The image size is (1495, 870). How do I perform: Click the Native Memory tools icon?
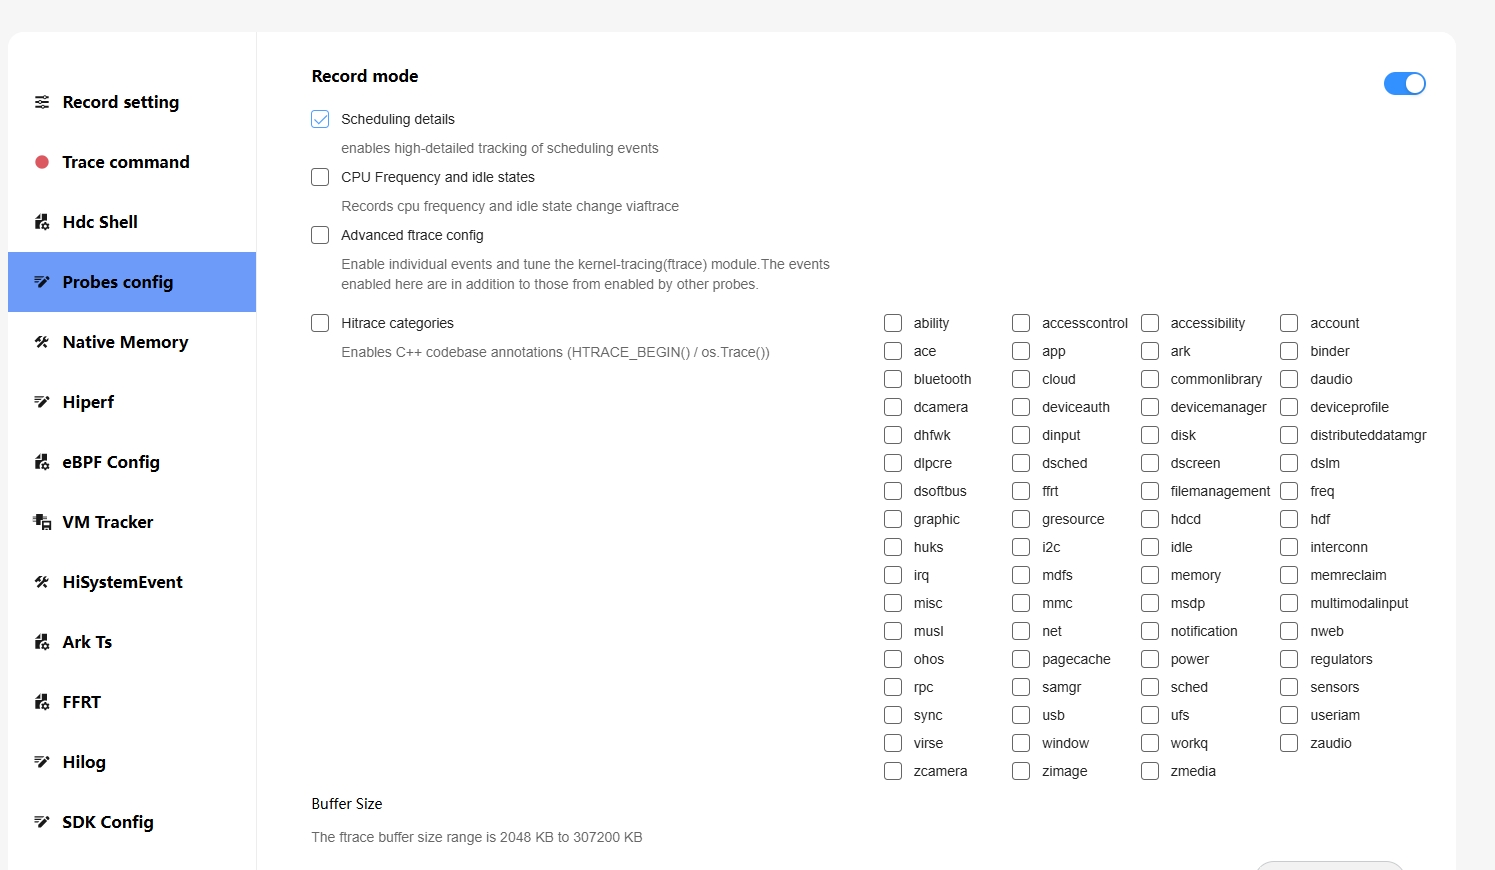(x=42, y=342)
